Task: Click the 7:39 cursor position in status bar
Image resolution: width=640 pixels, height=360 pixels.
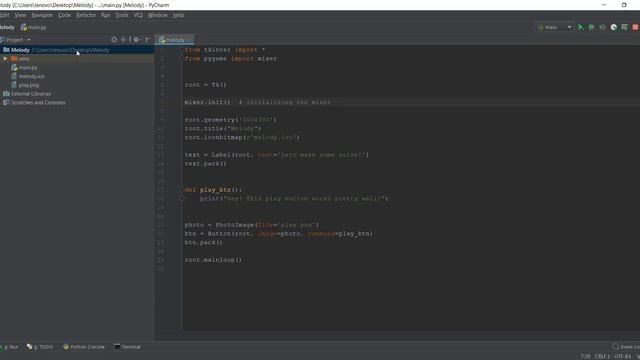Action: point(585,356)
